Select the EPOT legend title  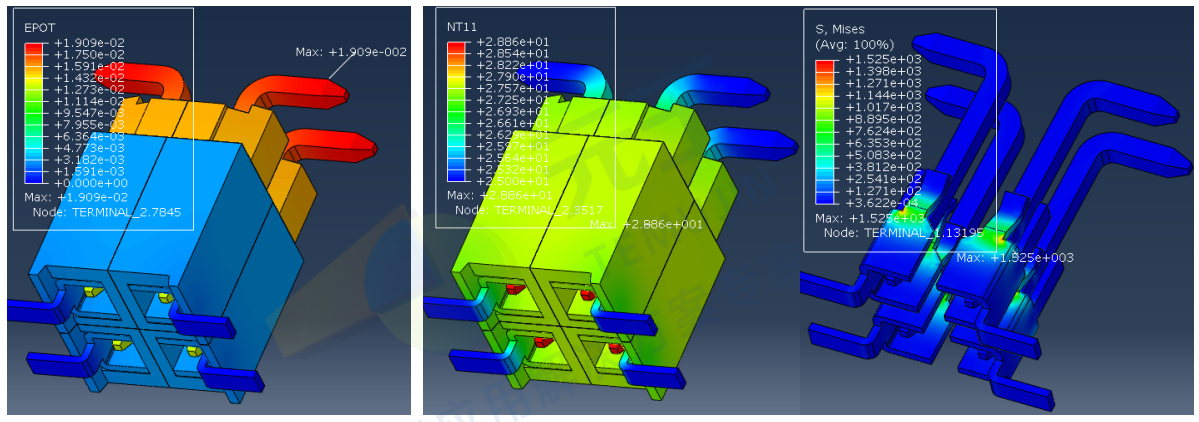click(x=39, y=28)
